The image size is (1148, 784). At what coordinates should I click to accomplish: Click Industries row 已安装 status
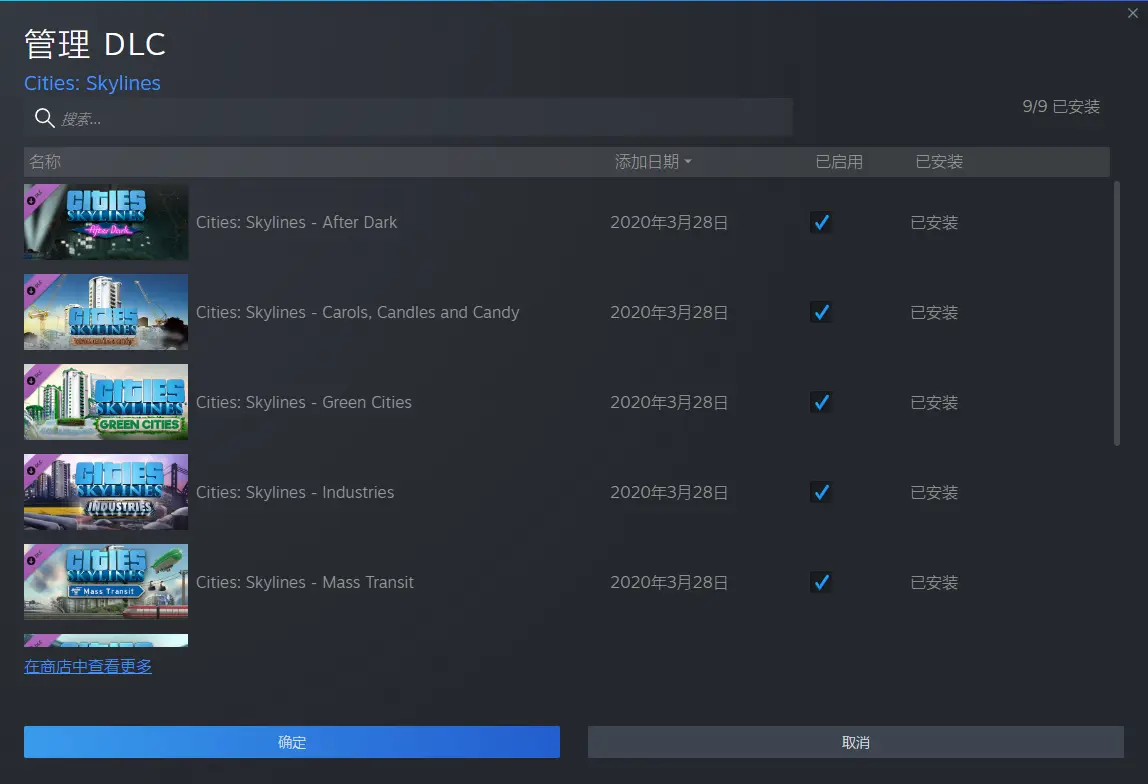(x=933, y=492)
